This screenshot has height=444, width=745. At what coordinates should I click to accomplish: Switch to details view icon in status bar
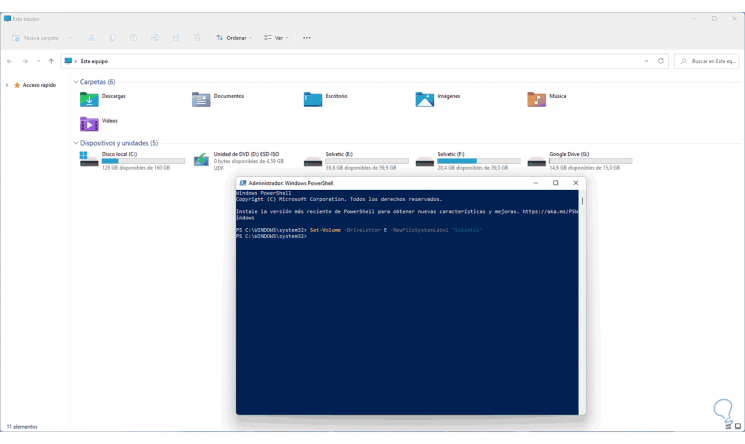[x=728, y=426]
